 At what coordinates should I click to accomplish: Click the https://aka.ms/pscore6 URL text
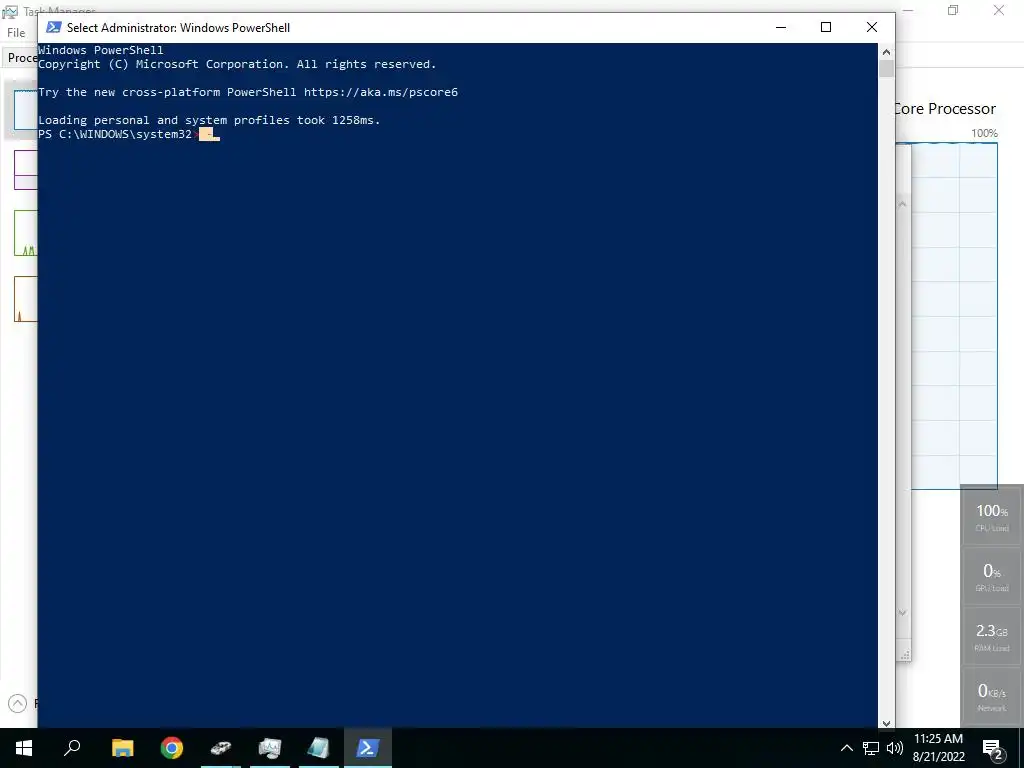(x=381, y=92)
